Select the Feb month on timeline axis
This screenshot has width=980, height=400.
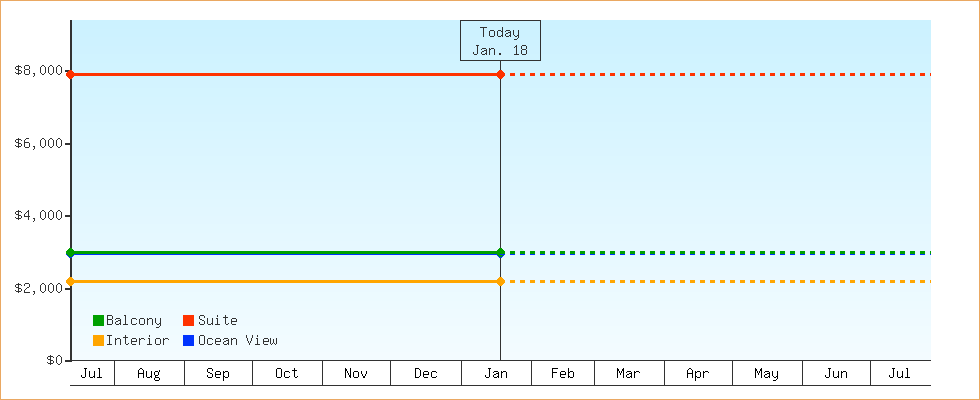point(563,374)
